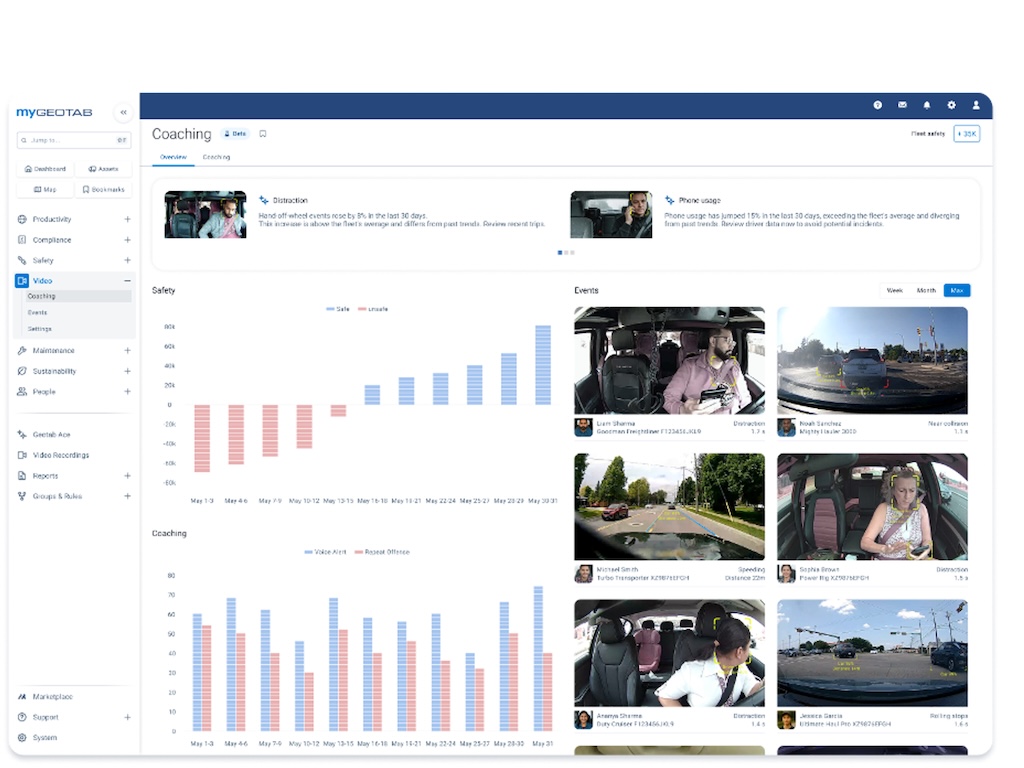Collapse the Video menu section
The height and width of the screenshot is (768, 1024).
click(127, 281)
